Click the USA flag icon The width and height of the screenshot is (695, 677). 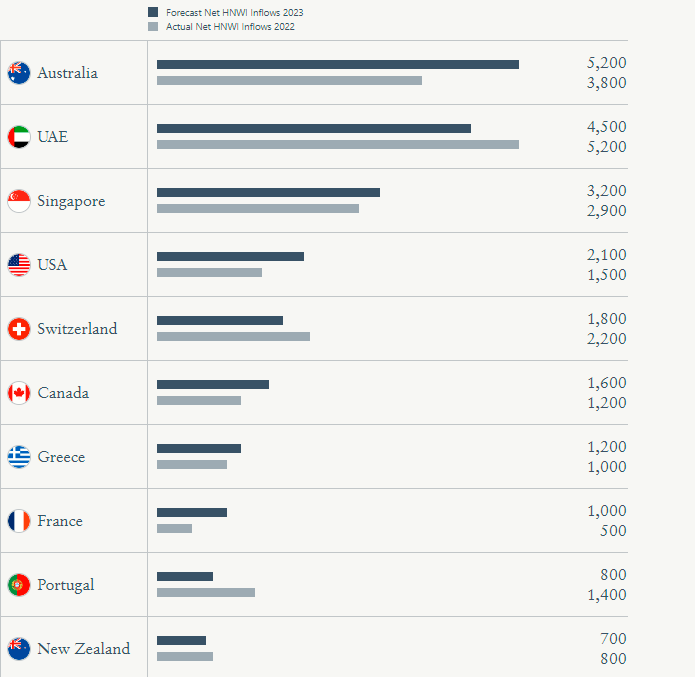click(19, 265)
